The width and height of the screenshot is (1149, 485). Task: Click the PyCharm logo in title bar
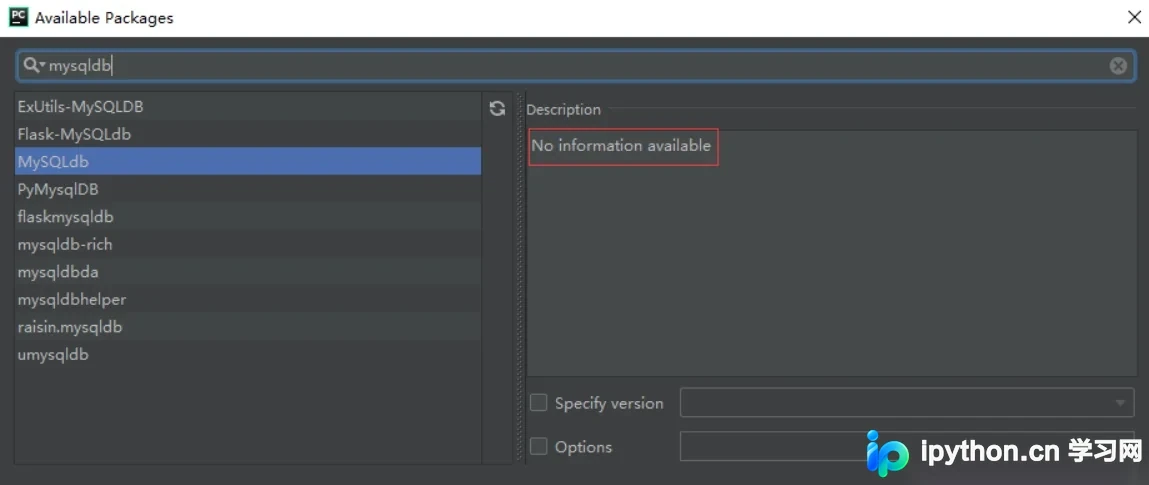point(18,17)
